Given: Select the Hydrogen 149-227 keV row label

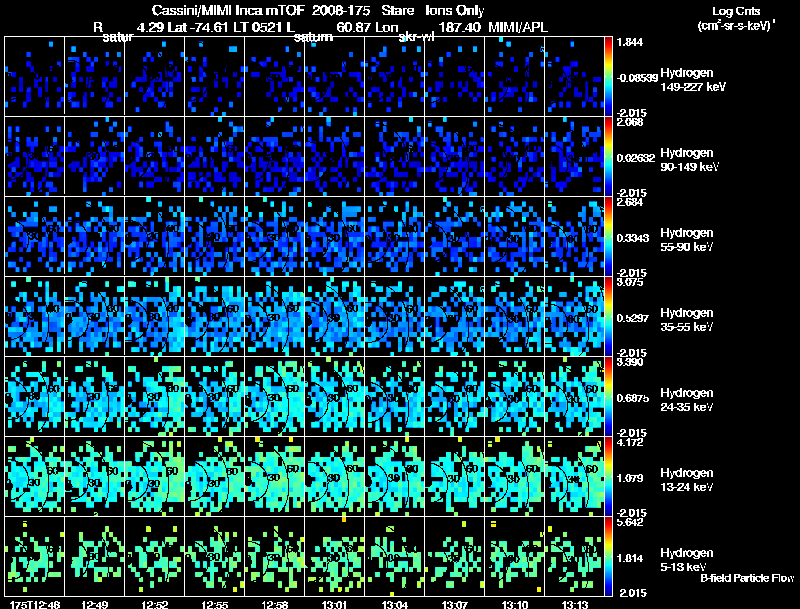Looking at the screenshot, I should click(x=693, y=80).
